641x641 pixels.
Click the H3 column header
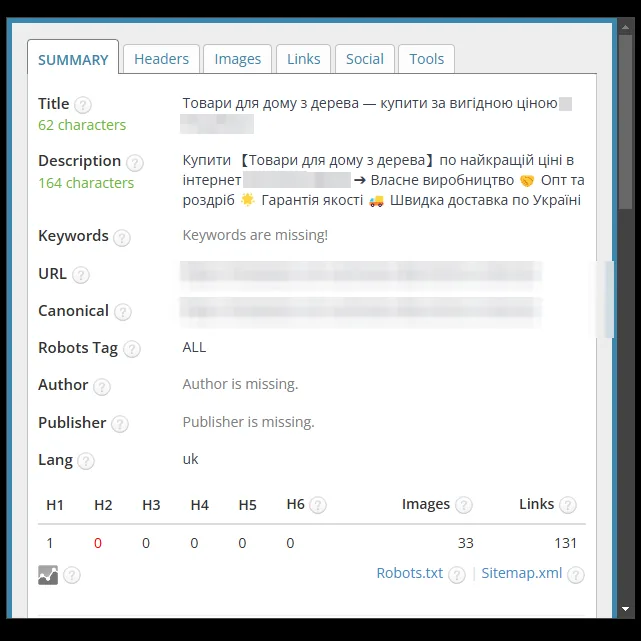tap(151, 505)
